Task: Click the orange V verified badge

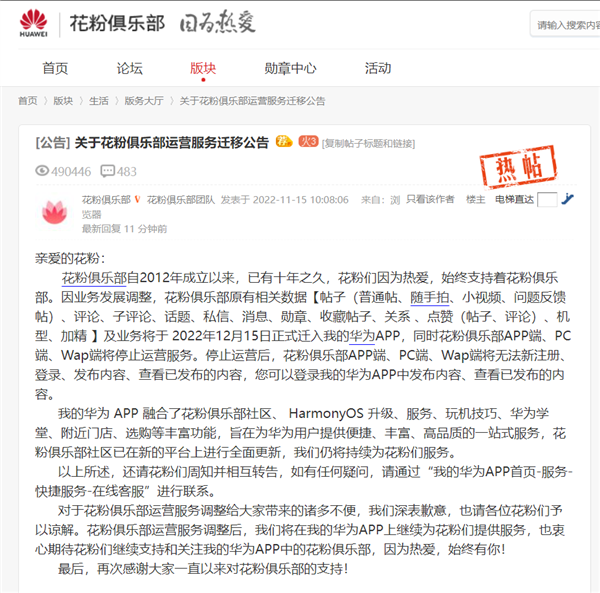Action: (x=137, y=199)
